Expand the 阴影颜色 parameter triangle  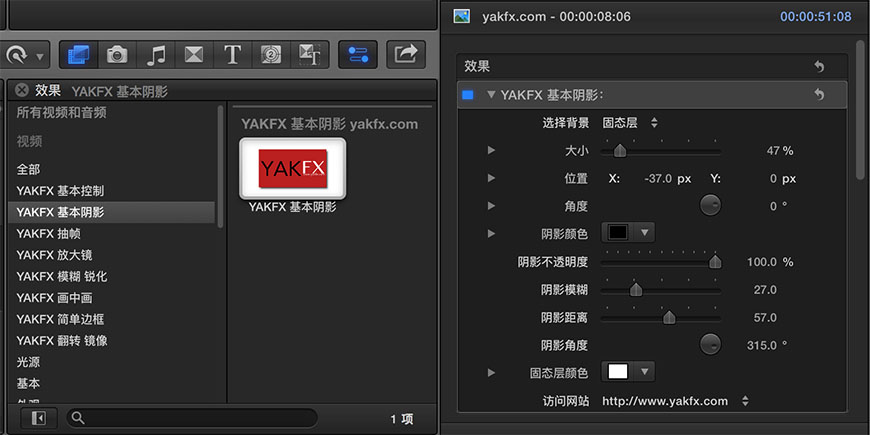click(x=491, y=234)
